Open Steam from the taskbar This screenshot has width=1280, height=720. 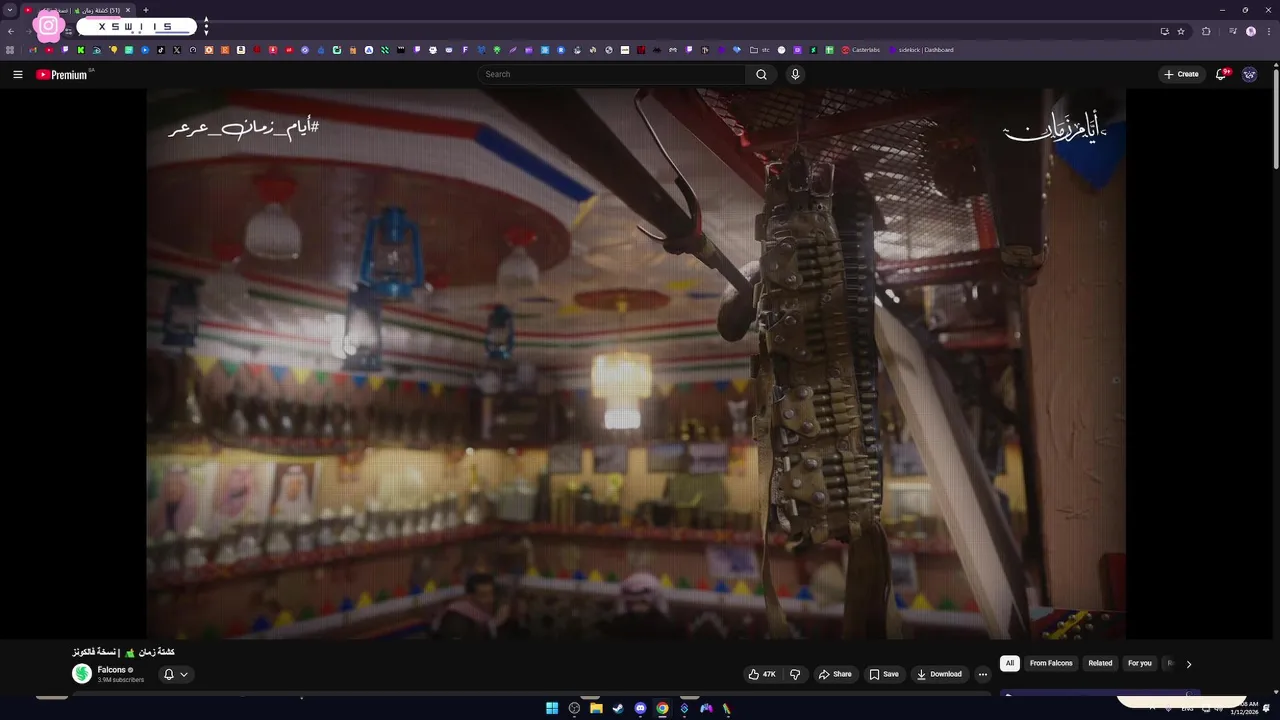618,708
